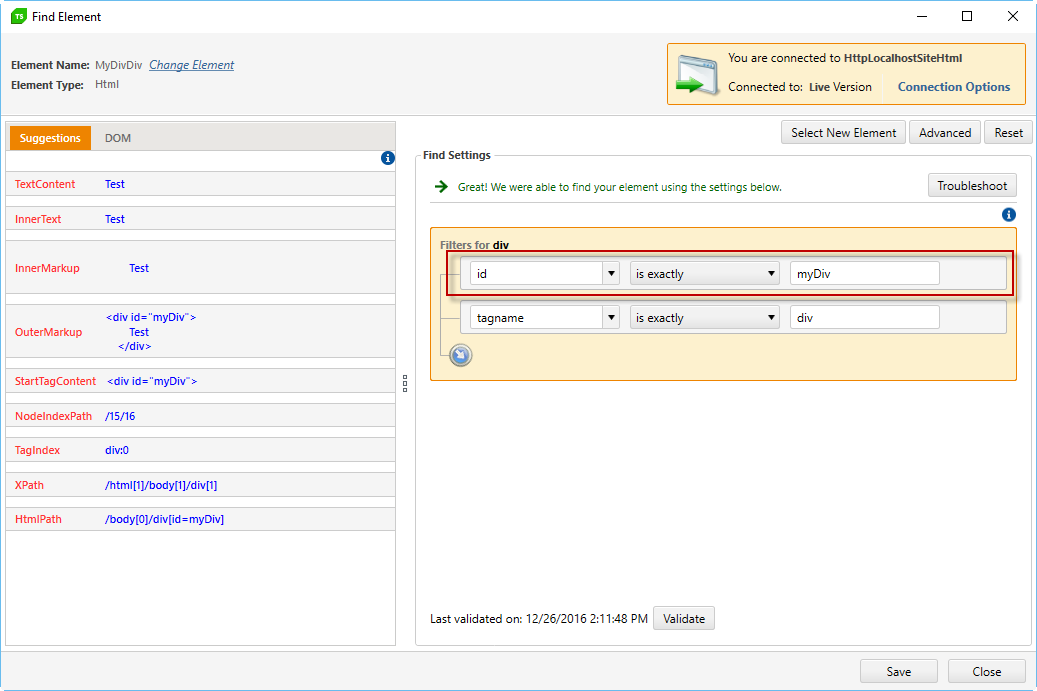Click Select New Element button

tap(843, 133)
